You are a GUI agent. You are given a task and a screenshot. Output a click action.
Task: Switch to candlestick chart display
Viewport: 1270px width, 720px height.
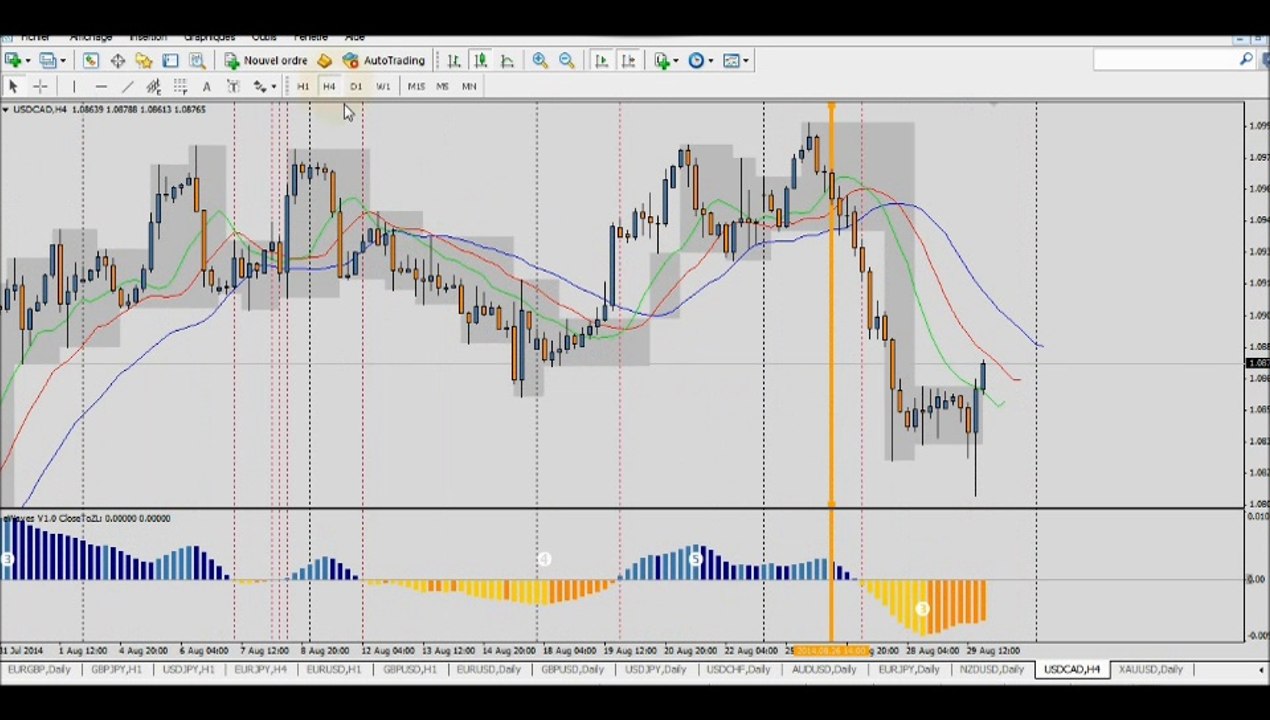click(480, 61)
